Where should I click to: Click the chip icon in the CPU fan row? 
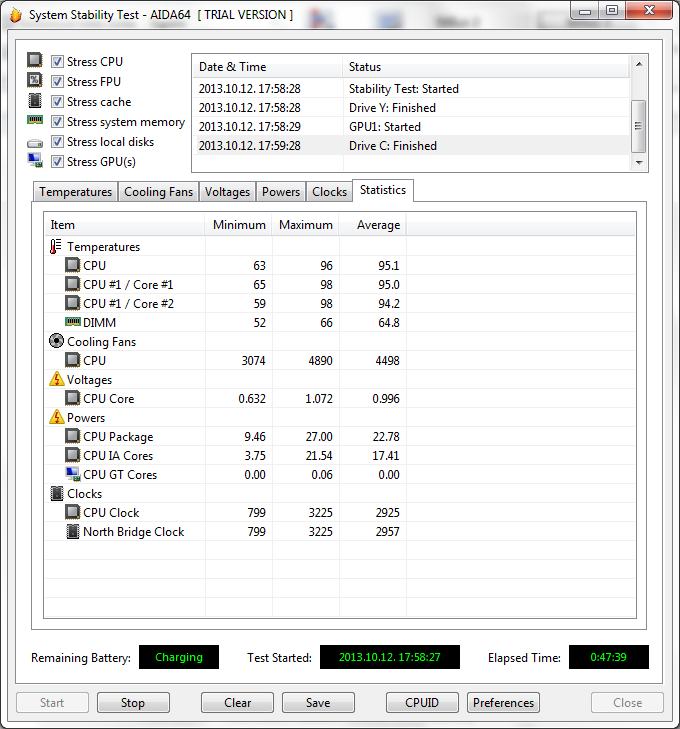[x=72, y=360]
